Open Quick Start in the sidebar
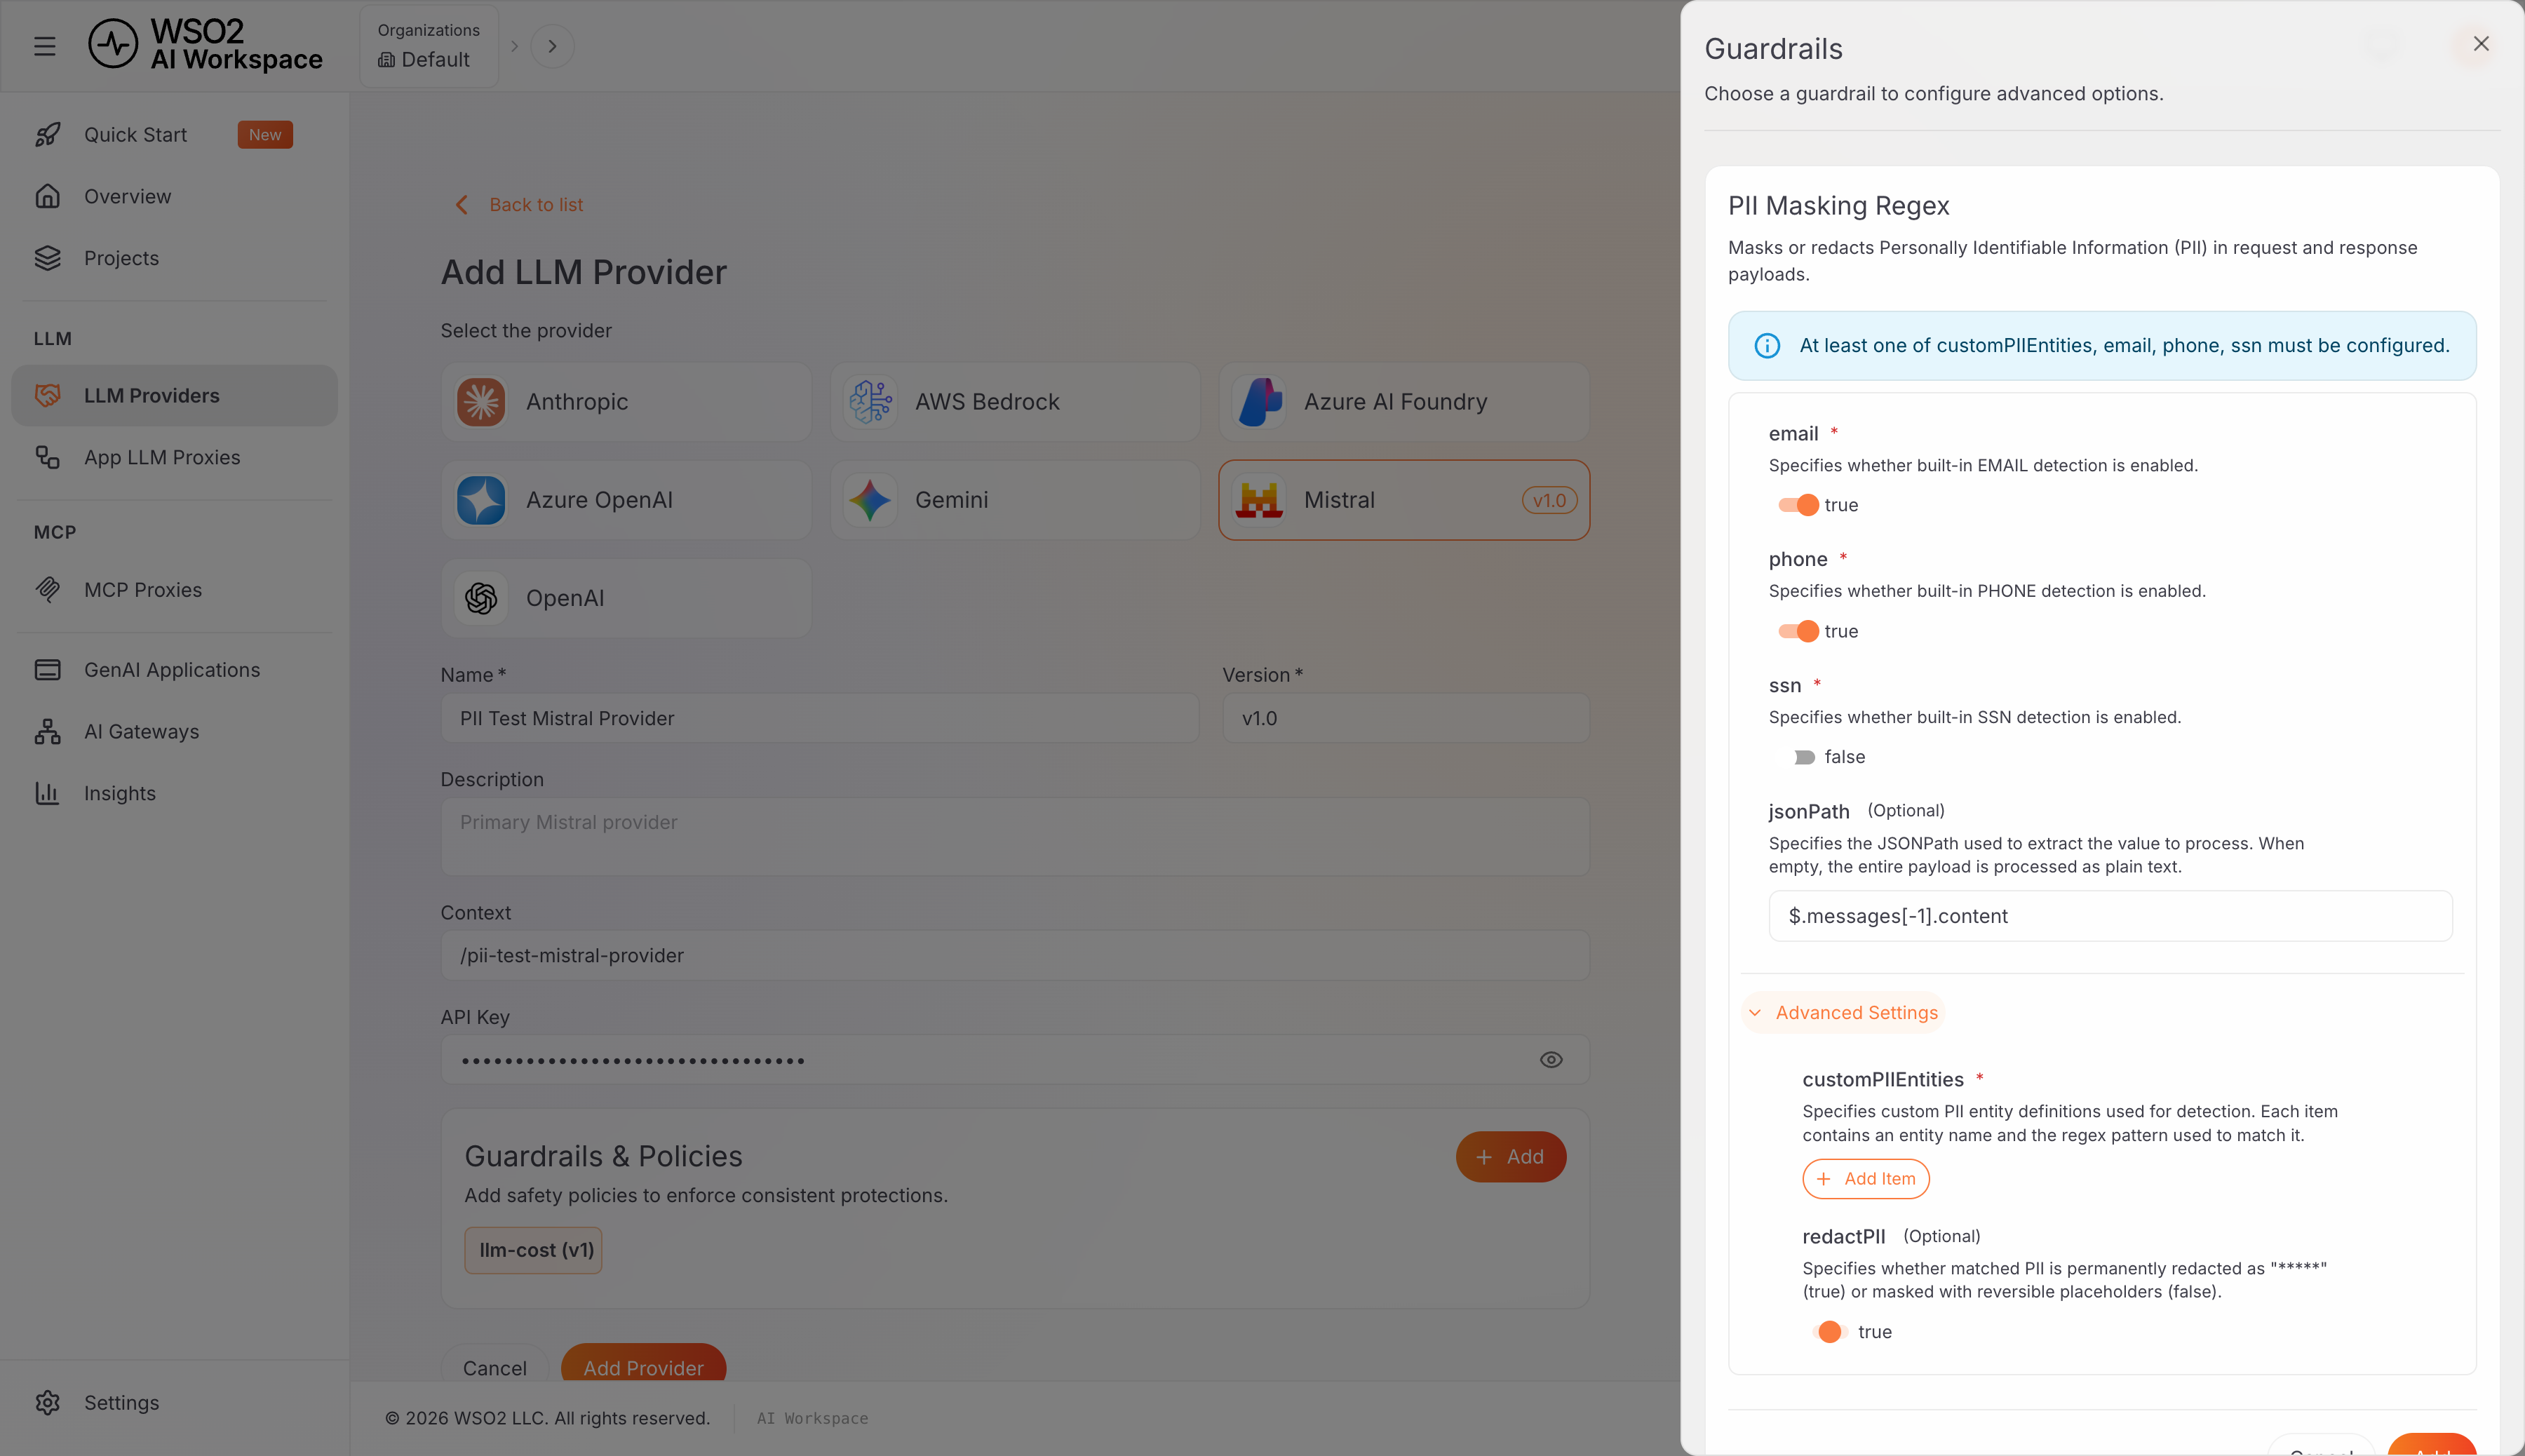This screenshot has height=1456, width=2525. pos(174,134)
